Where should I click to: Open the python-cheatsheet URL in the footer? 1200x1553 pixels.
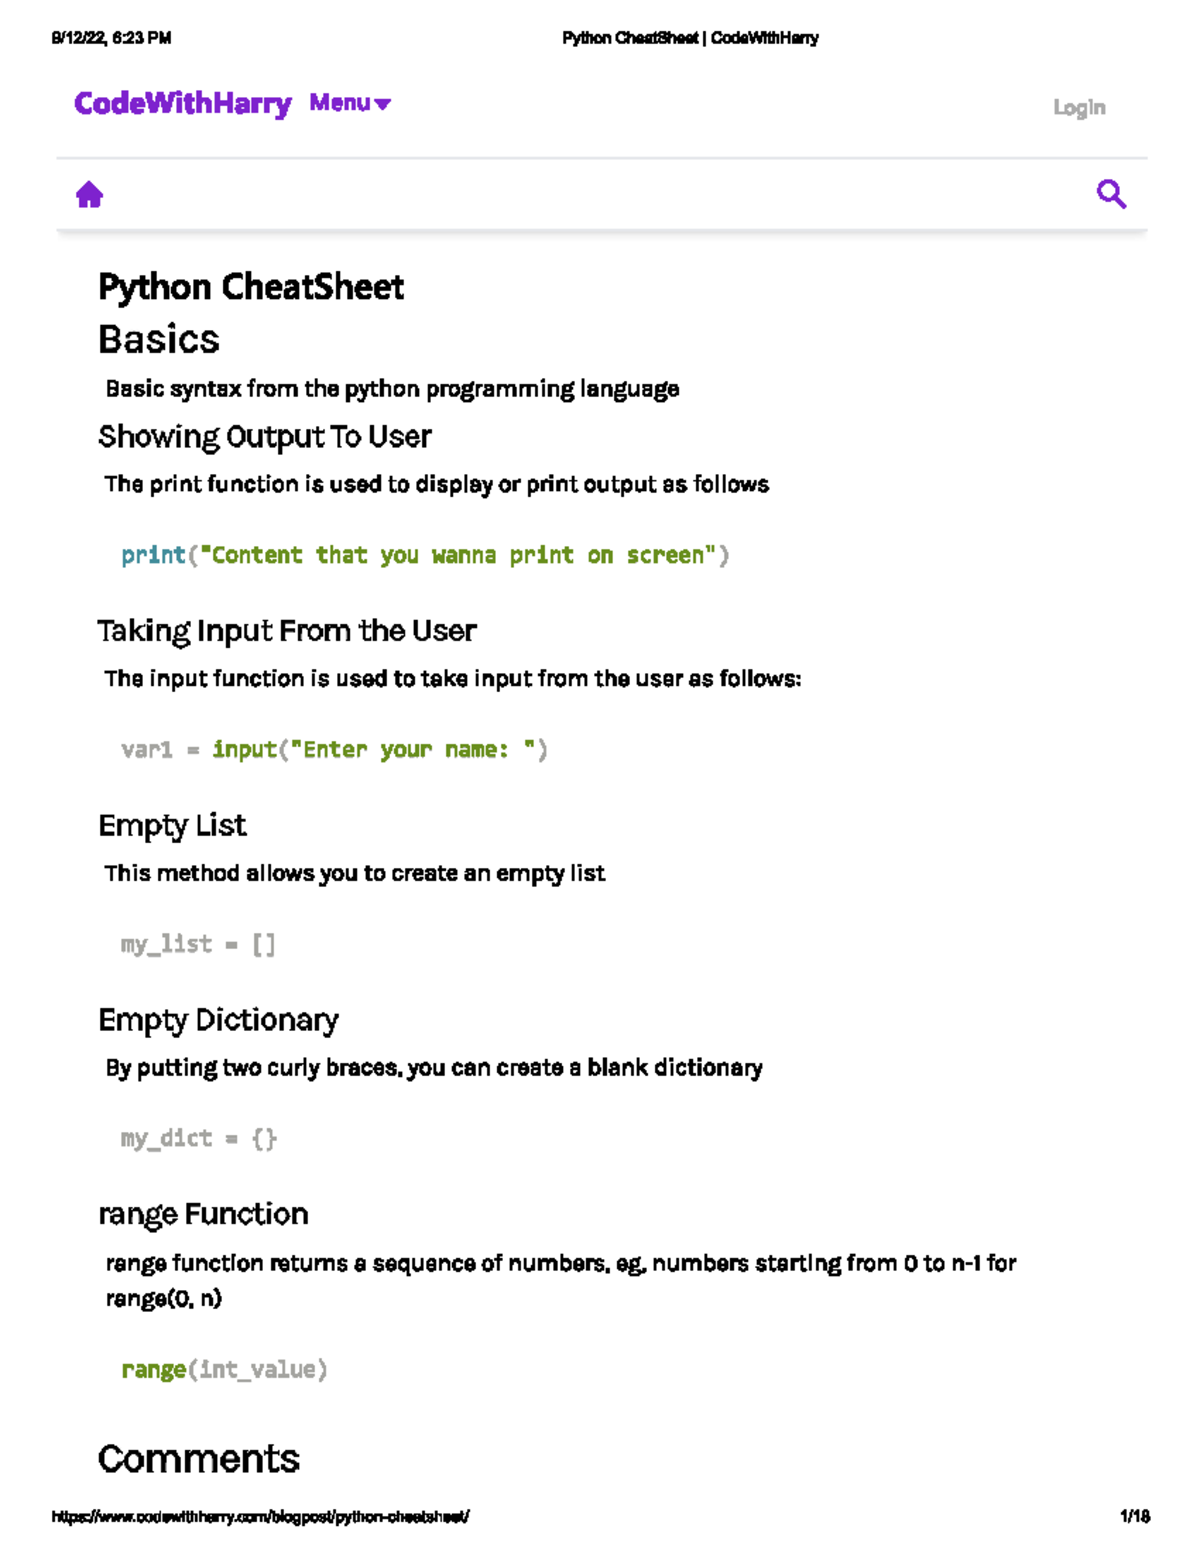pyautogui.click(x=263, y=1514)
